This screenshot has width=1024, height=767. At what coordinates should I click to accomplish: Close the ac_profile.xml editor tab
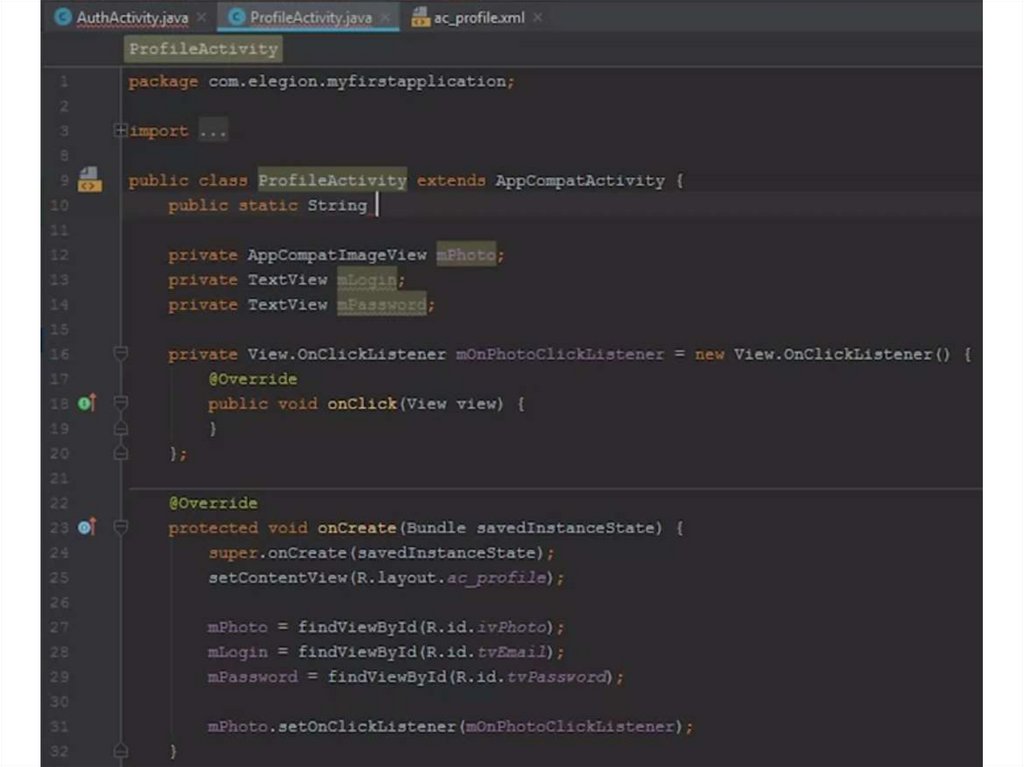point(537,17)
